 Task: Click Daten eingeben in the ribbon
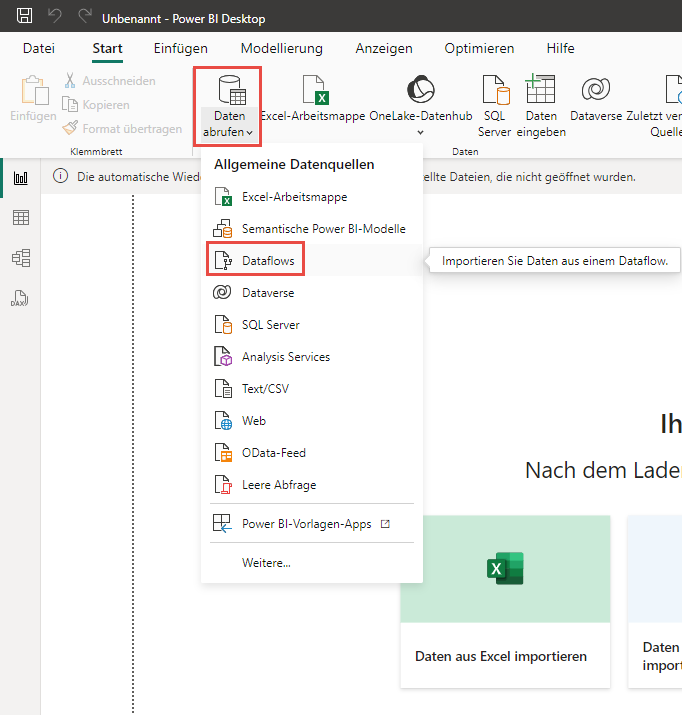click(541, 106)
